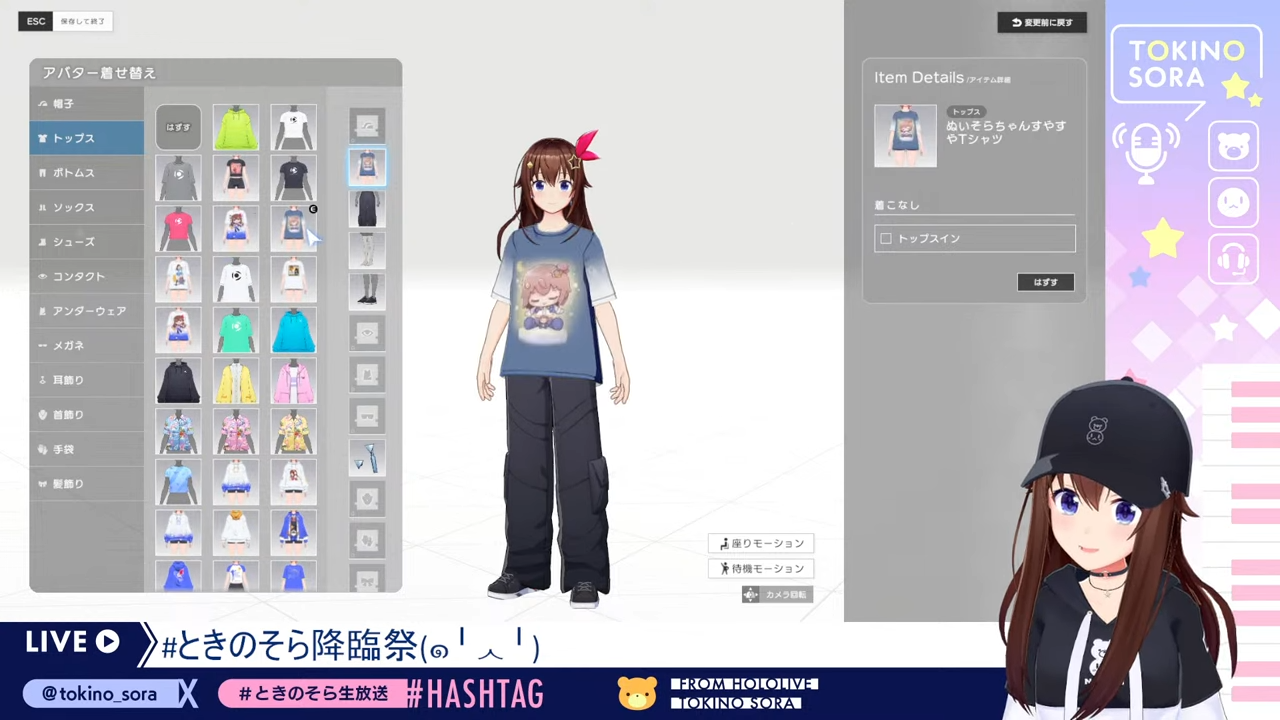Viewport: 1280px width, 720px height.
Task: Click ESC save and exit button
Action: 65,21
